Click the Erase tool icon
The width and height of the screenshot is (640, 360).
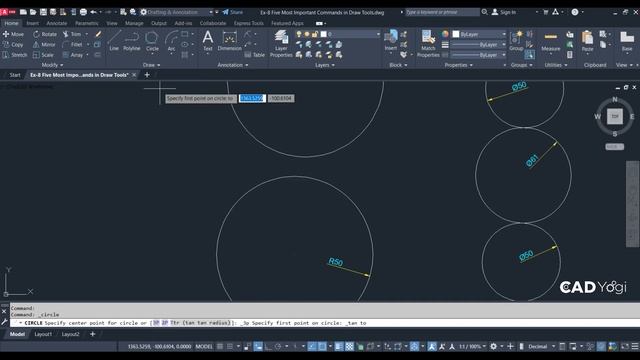pos(98,34)
